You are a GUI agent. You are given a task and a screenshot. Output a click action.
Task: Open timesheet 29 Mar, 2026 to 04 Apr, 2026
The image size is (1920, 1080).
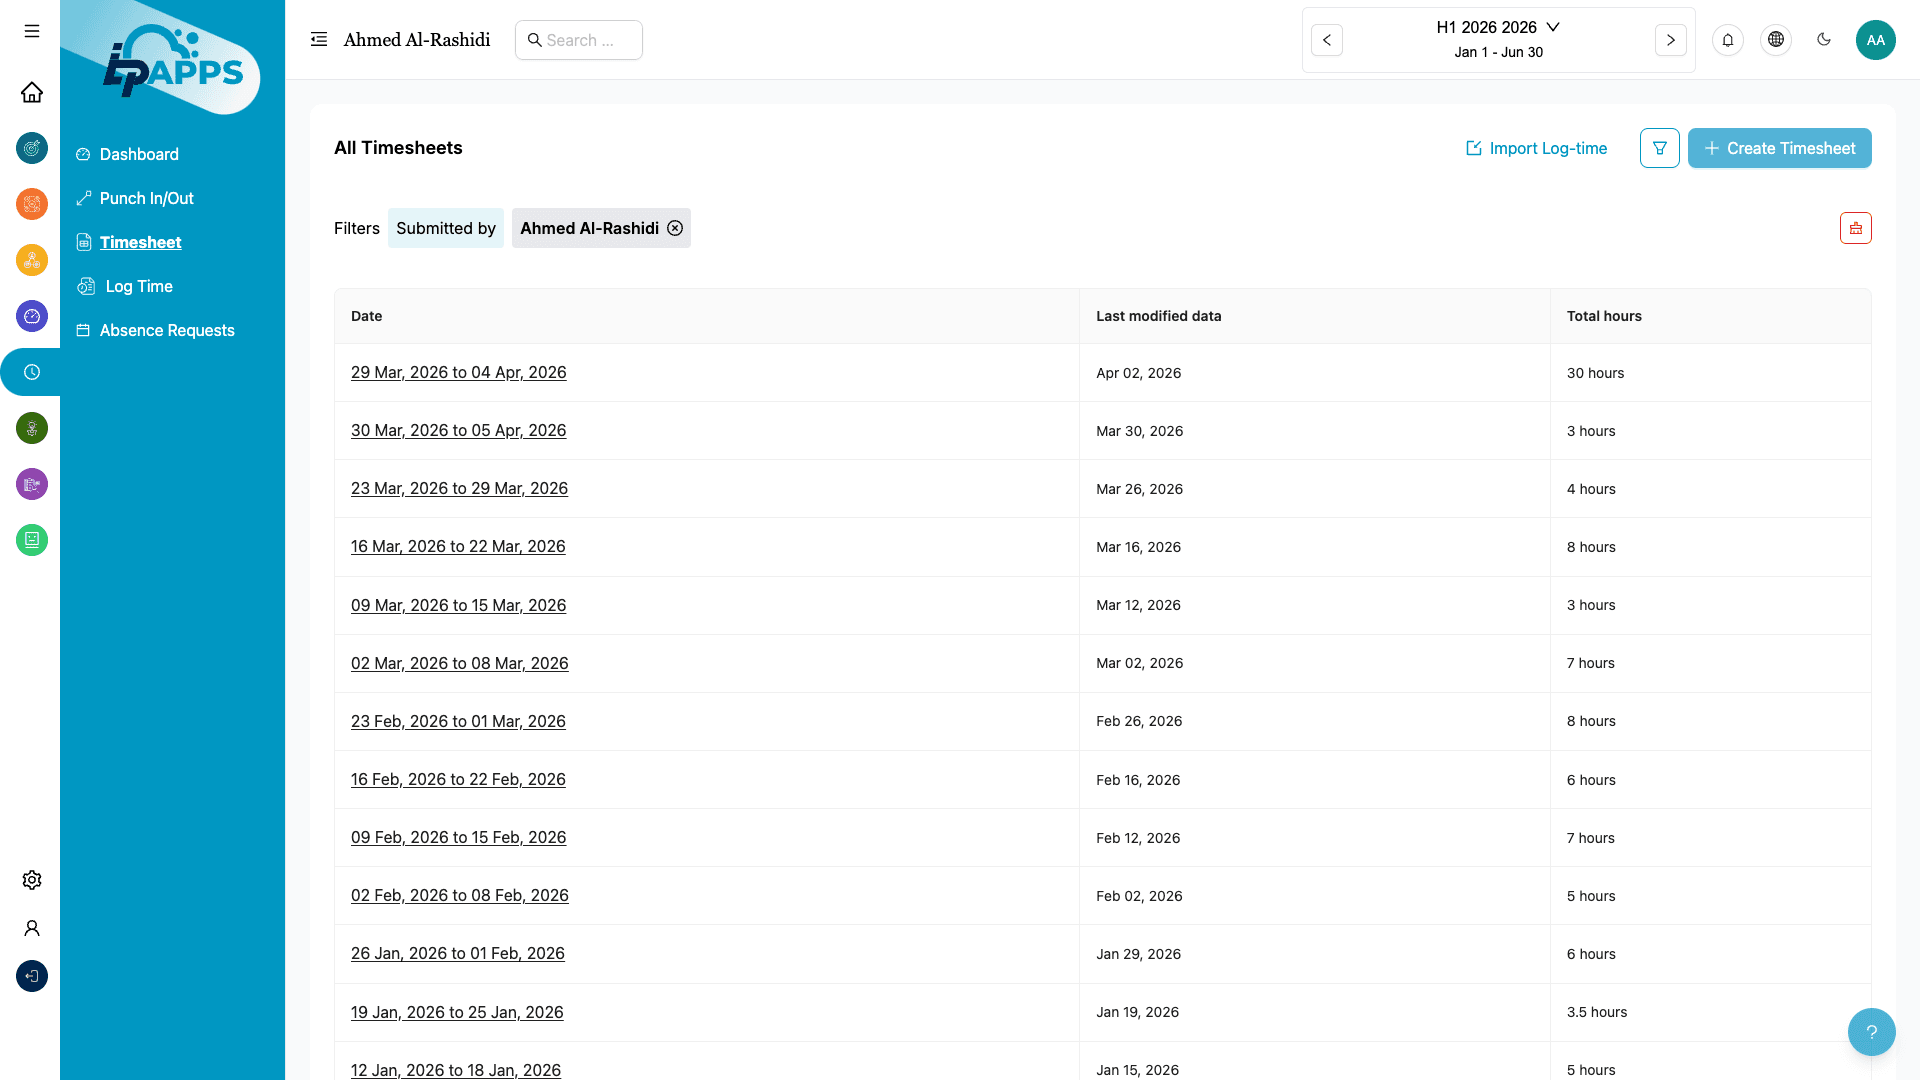coord(458,372)
